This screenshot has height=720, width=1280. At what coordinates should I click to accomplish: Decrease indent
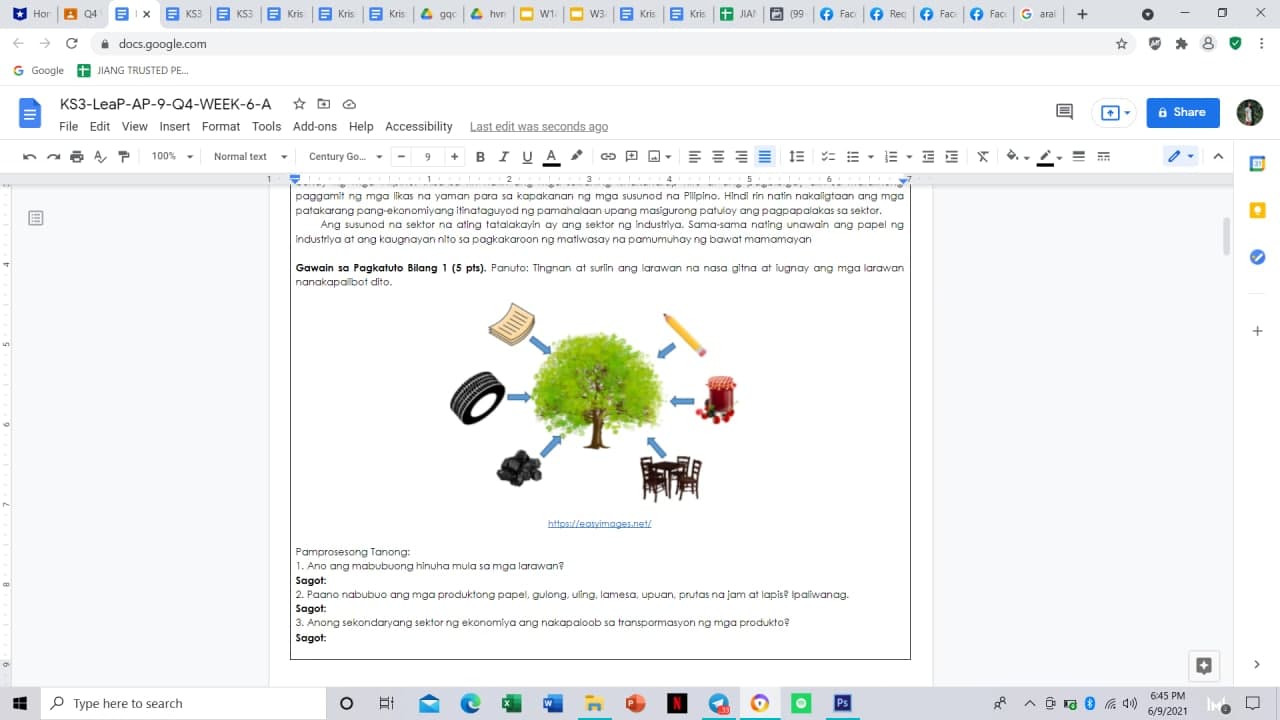click(x=928, y=156)
